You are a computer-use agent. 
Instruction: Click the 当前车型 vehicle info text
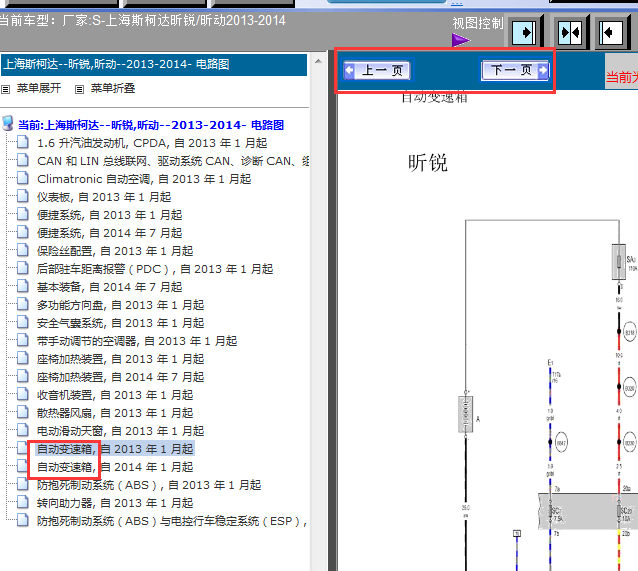pyautogui.click(x=142, y=20)
